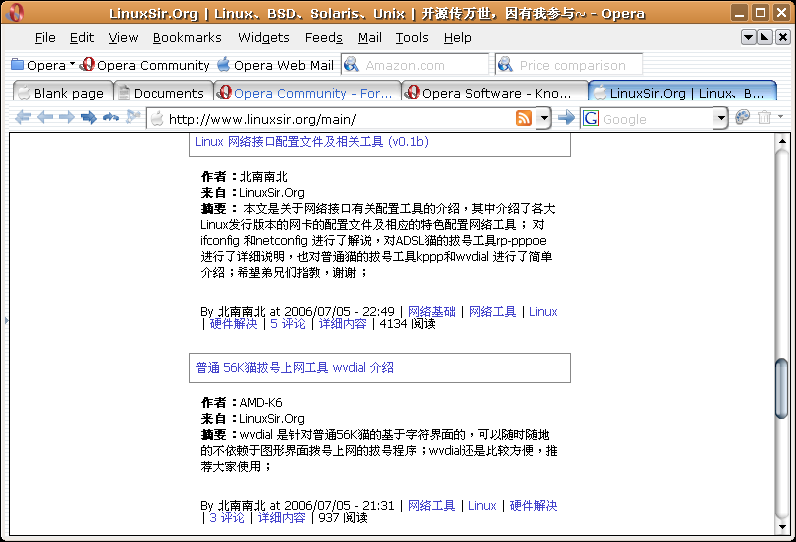Click the page icon in address field

coord(157,119)
